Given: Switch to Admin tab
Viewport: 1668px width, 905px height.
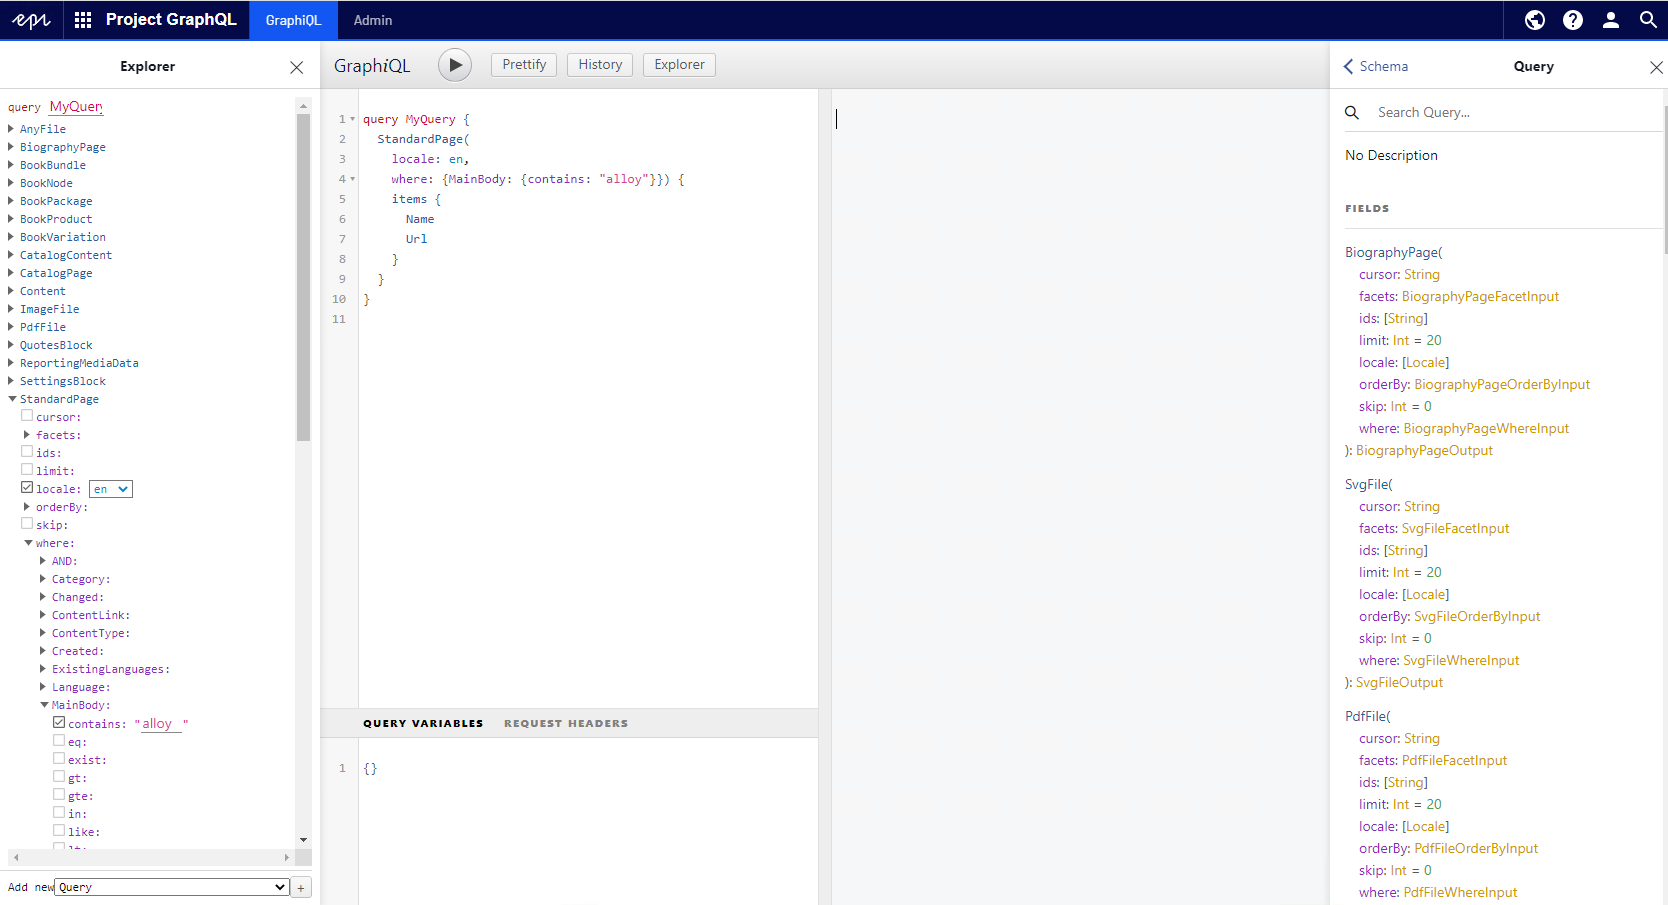Looking at the screenshot, I should (373, 20).
